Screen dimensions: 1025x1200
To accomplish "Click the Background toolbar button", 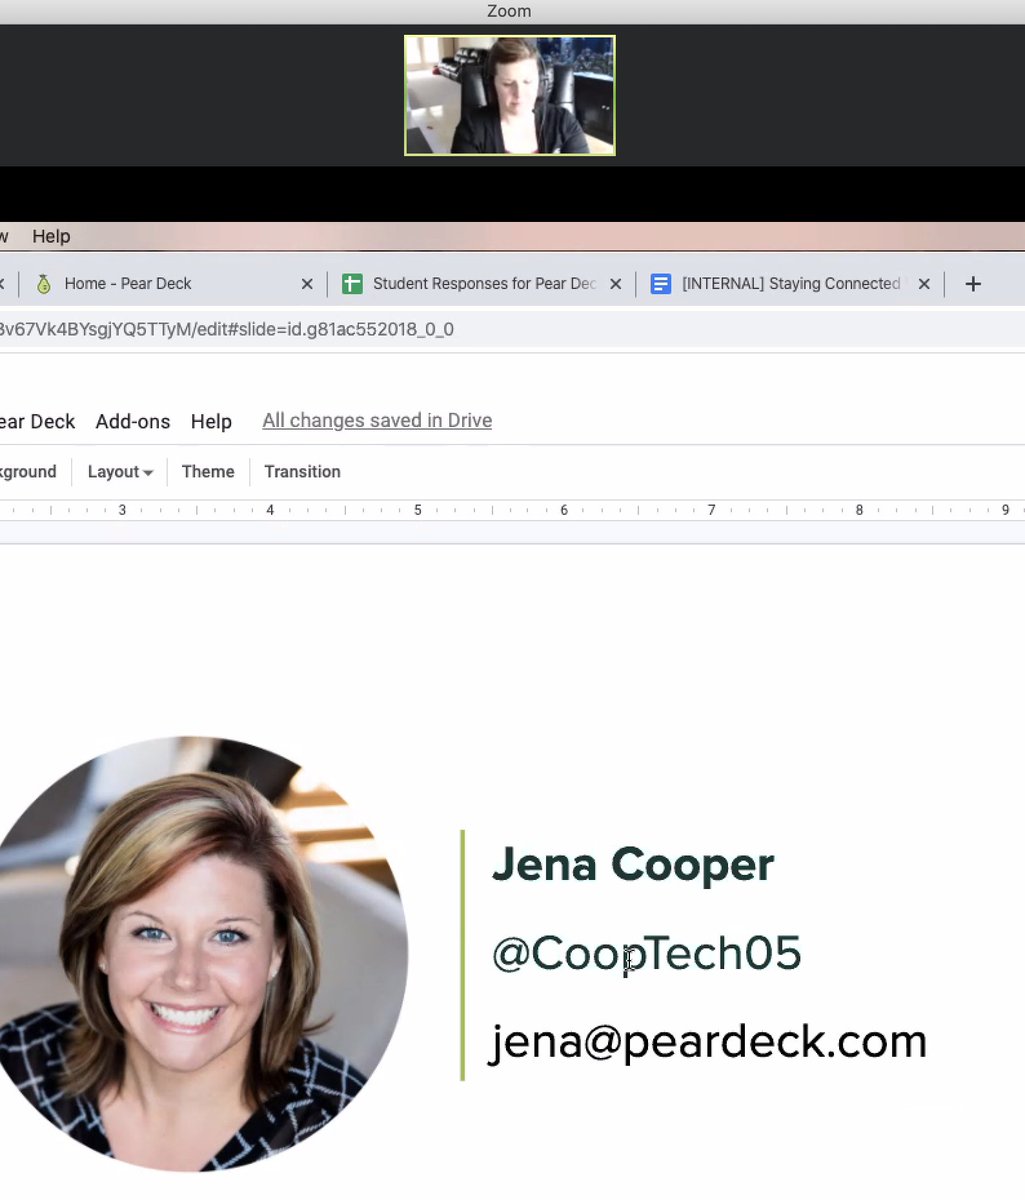I will pos(28,472).
